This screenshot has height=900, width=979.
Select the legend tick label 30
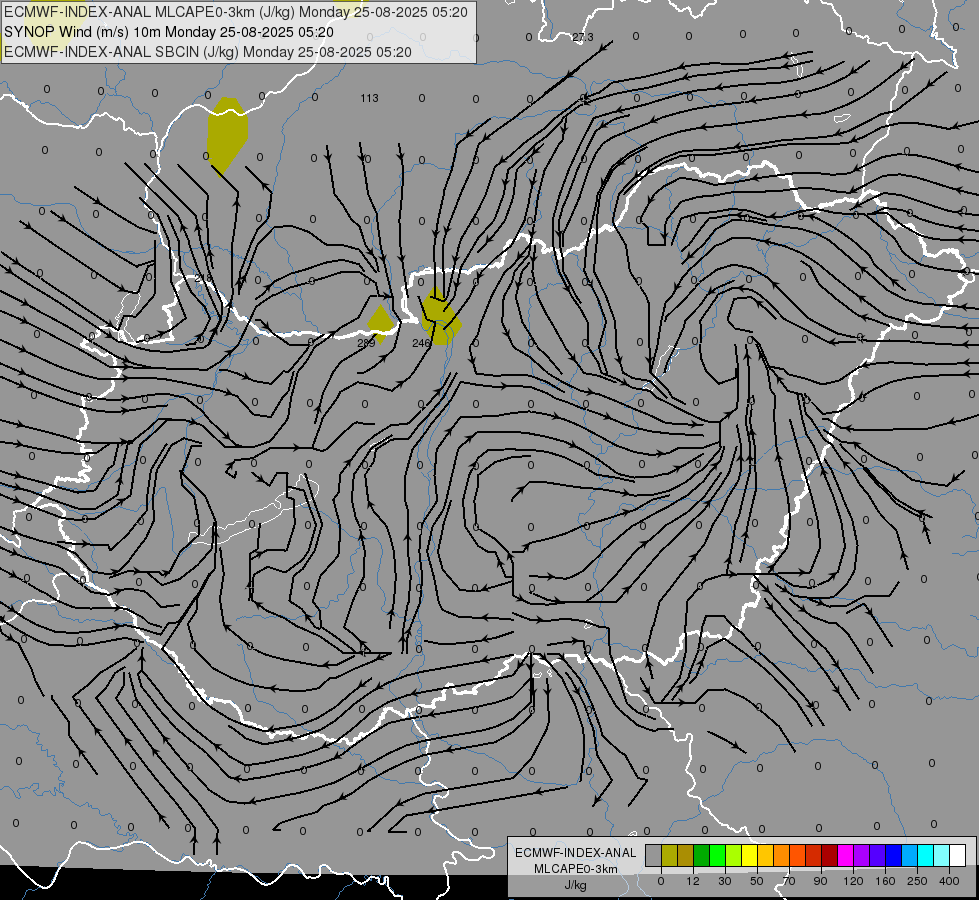[725, 881]
